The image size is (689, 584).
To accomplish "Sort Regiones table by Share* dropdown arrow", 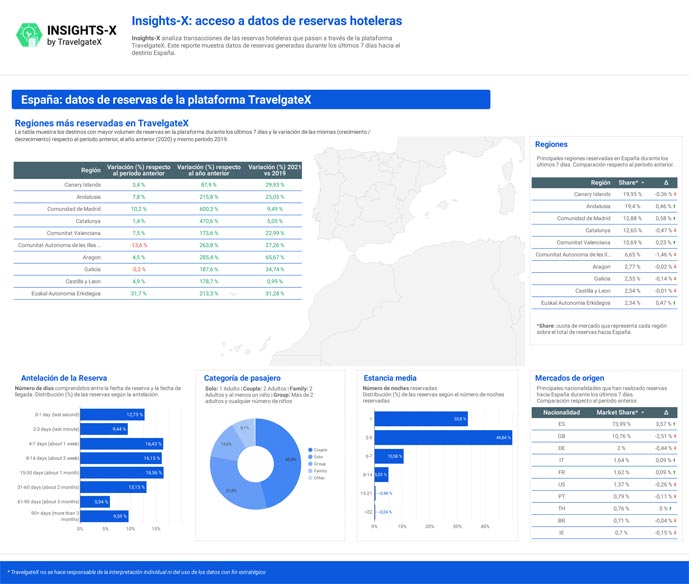I will (643, 183).
